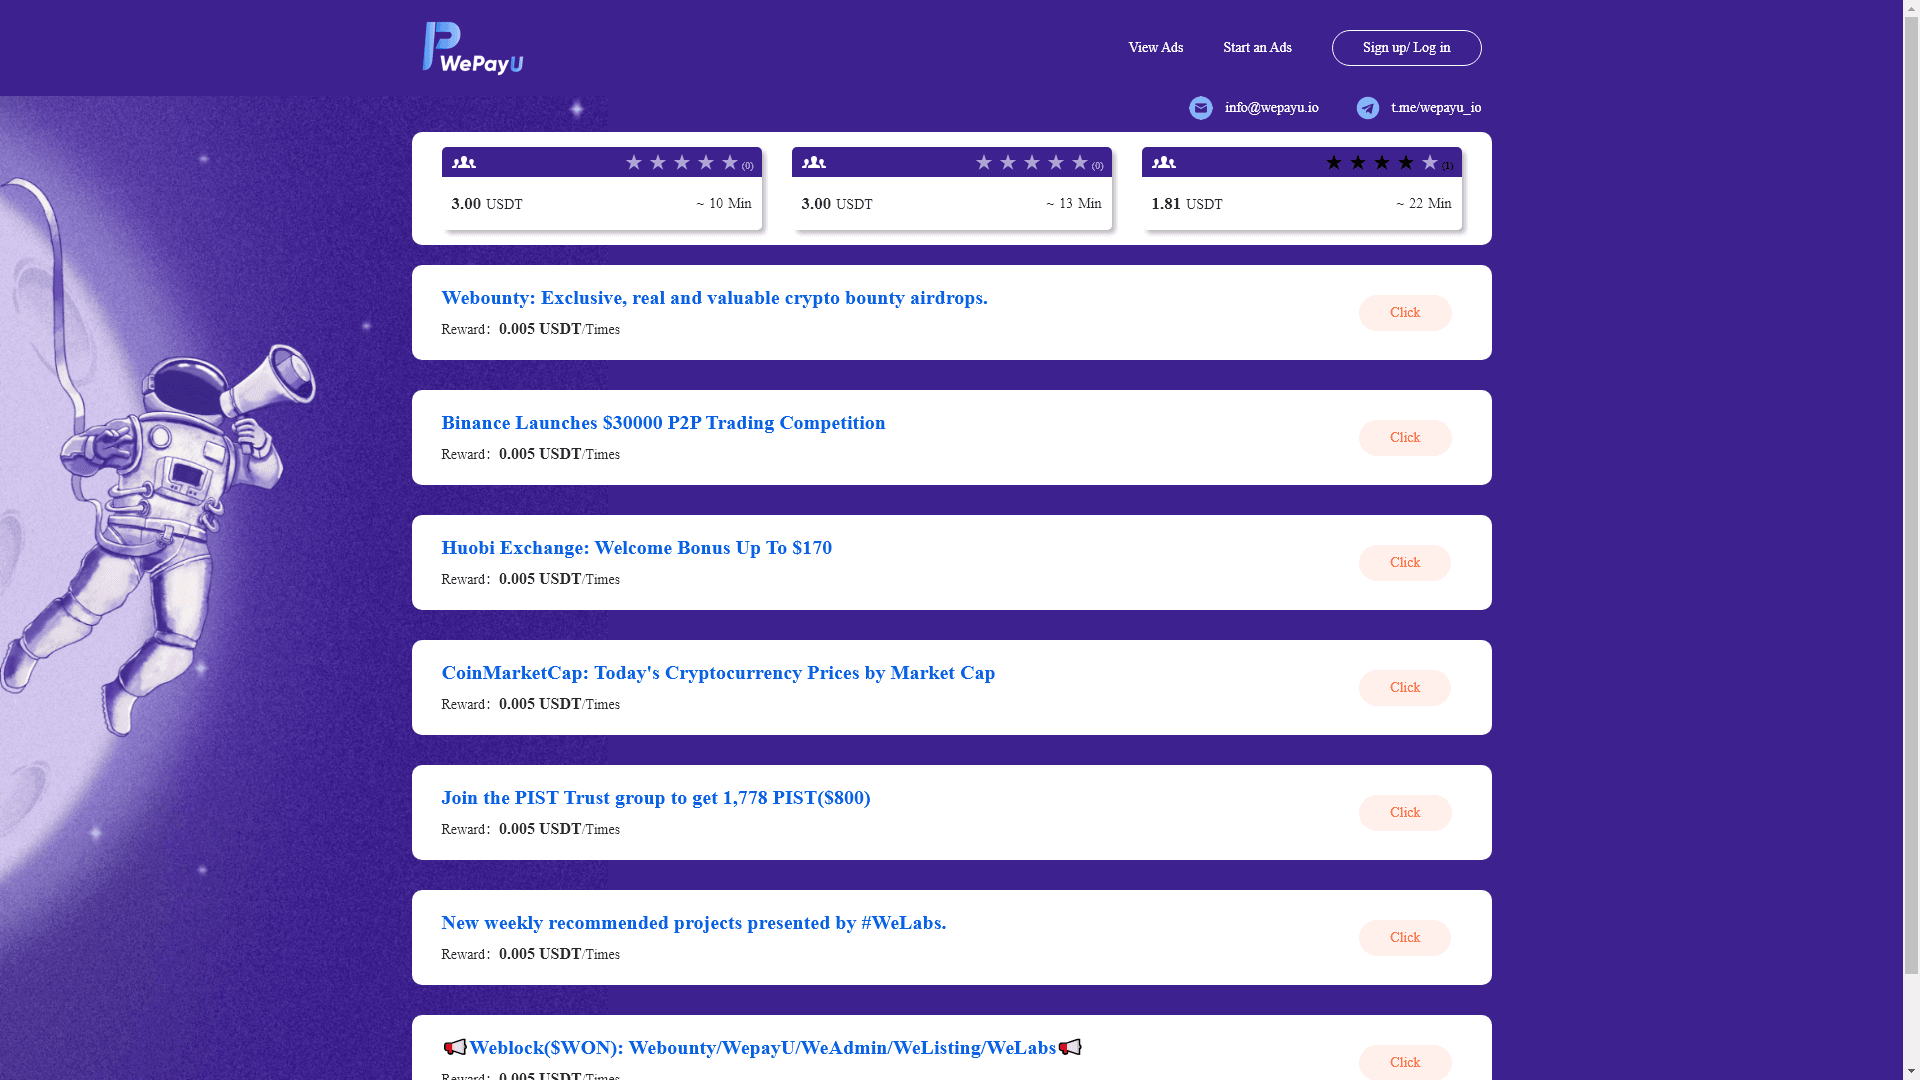The image size is (1920, 1080).
Task: Click the group icon on 13 Min card
Action: coord(813,162)
